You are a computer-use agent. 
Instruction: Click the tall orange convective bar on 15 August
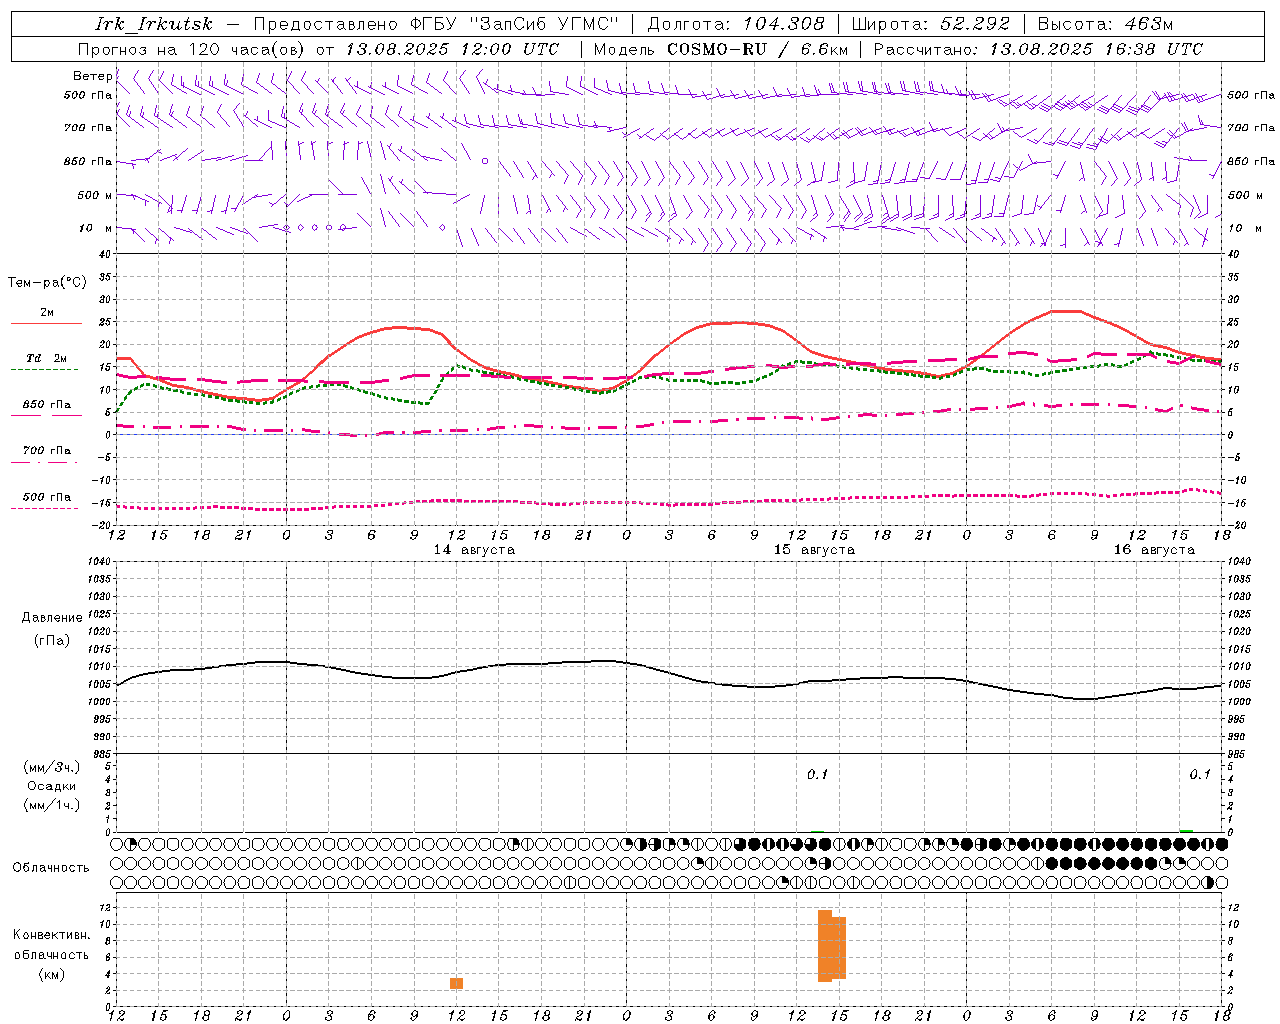coord(832,946)
